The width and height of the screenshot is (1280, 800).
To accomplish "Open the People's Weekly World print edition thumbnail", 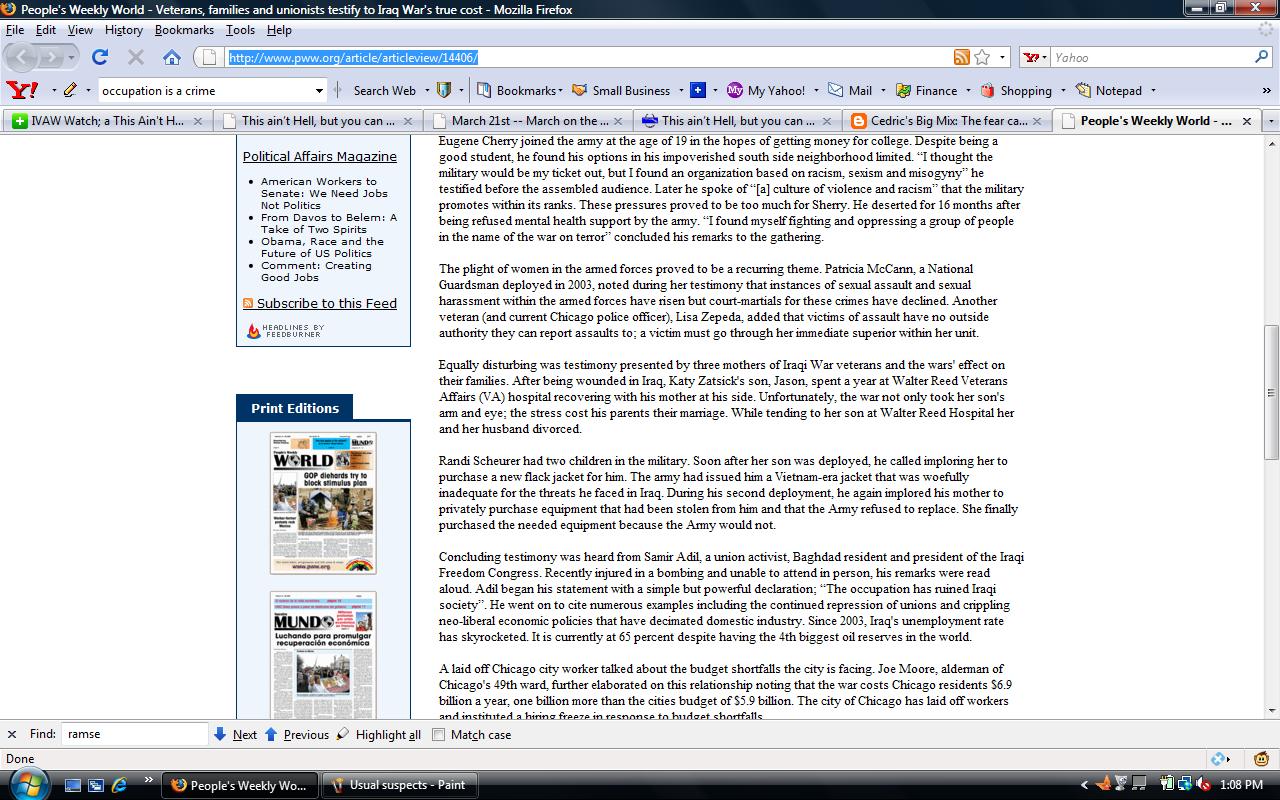I will click(x=323, y=503).
